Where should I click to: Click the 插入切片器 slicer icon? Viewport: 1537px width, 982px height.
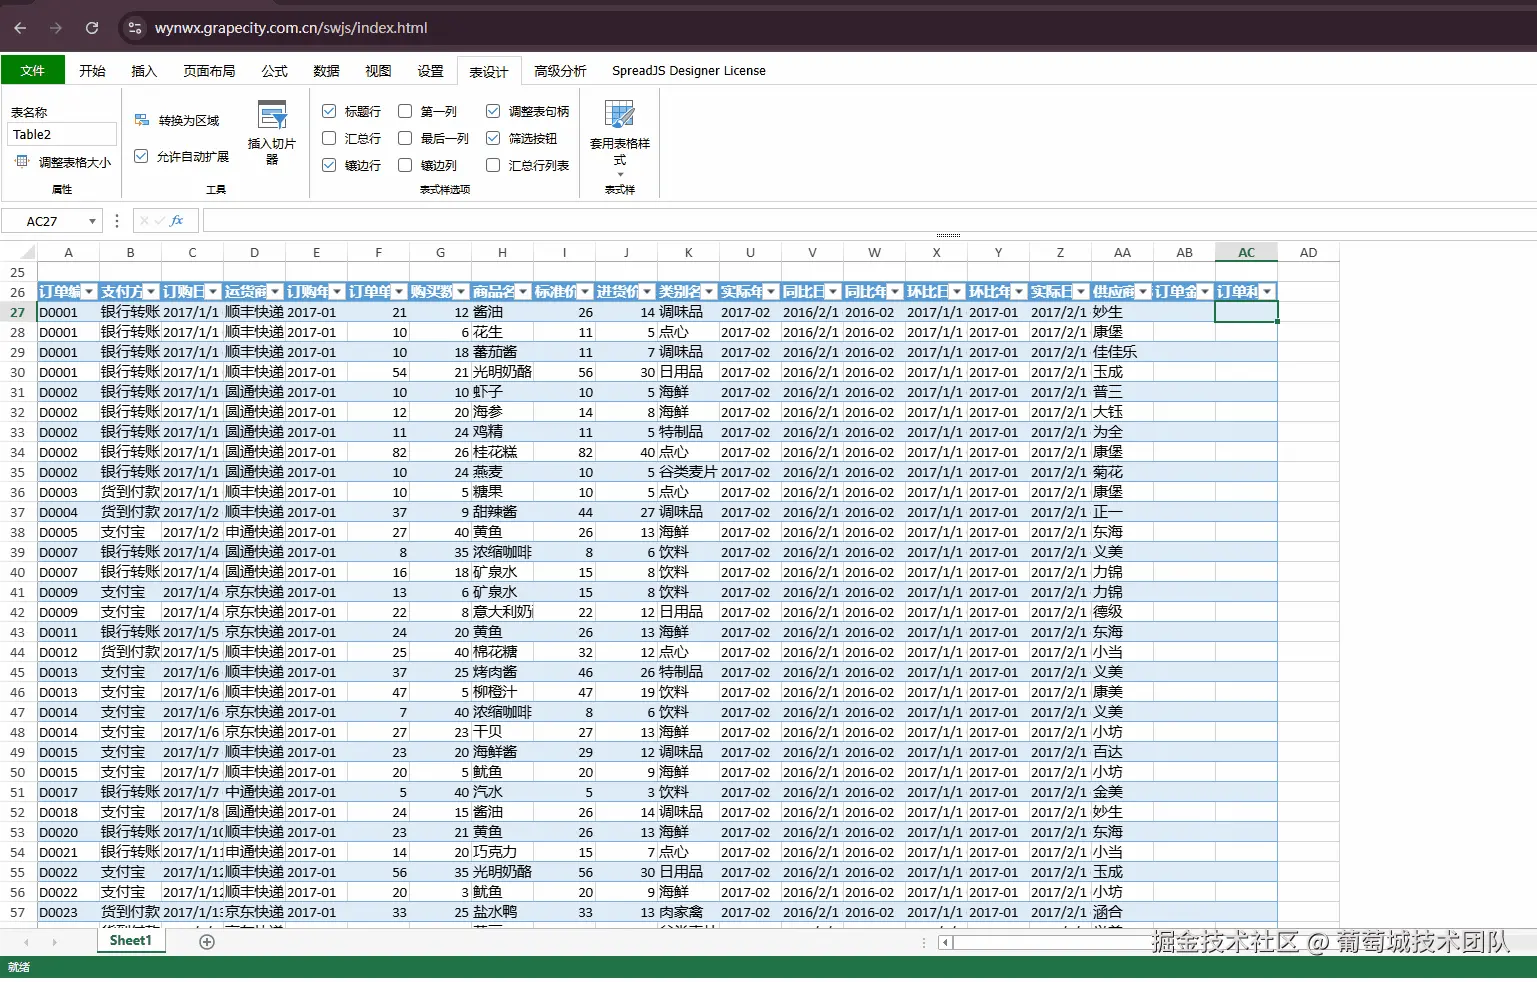tap(272, 115)
